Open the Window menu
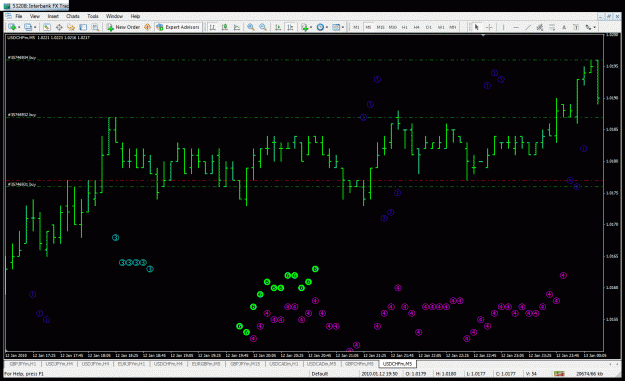Screen dimensions: 625x381 click(114, 16)
